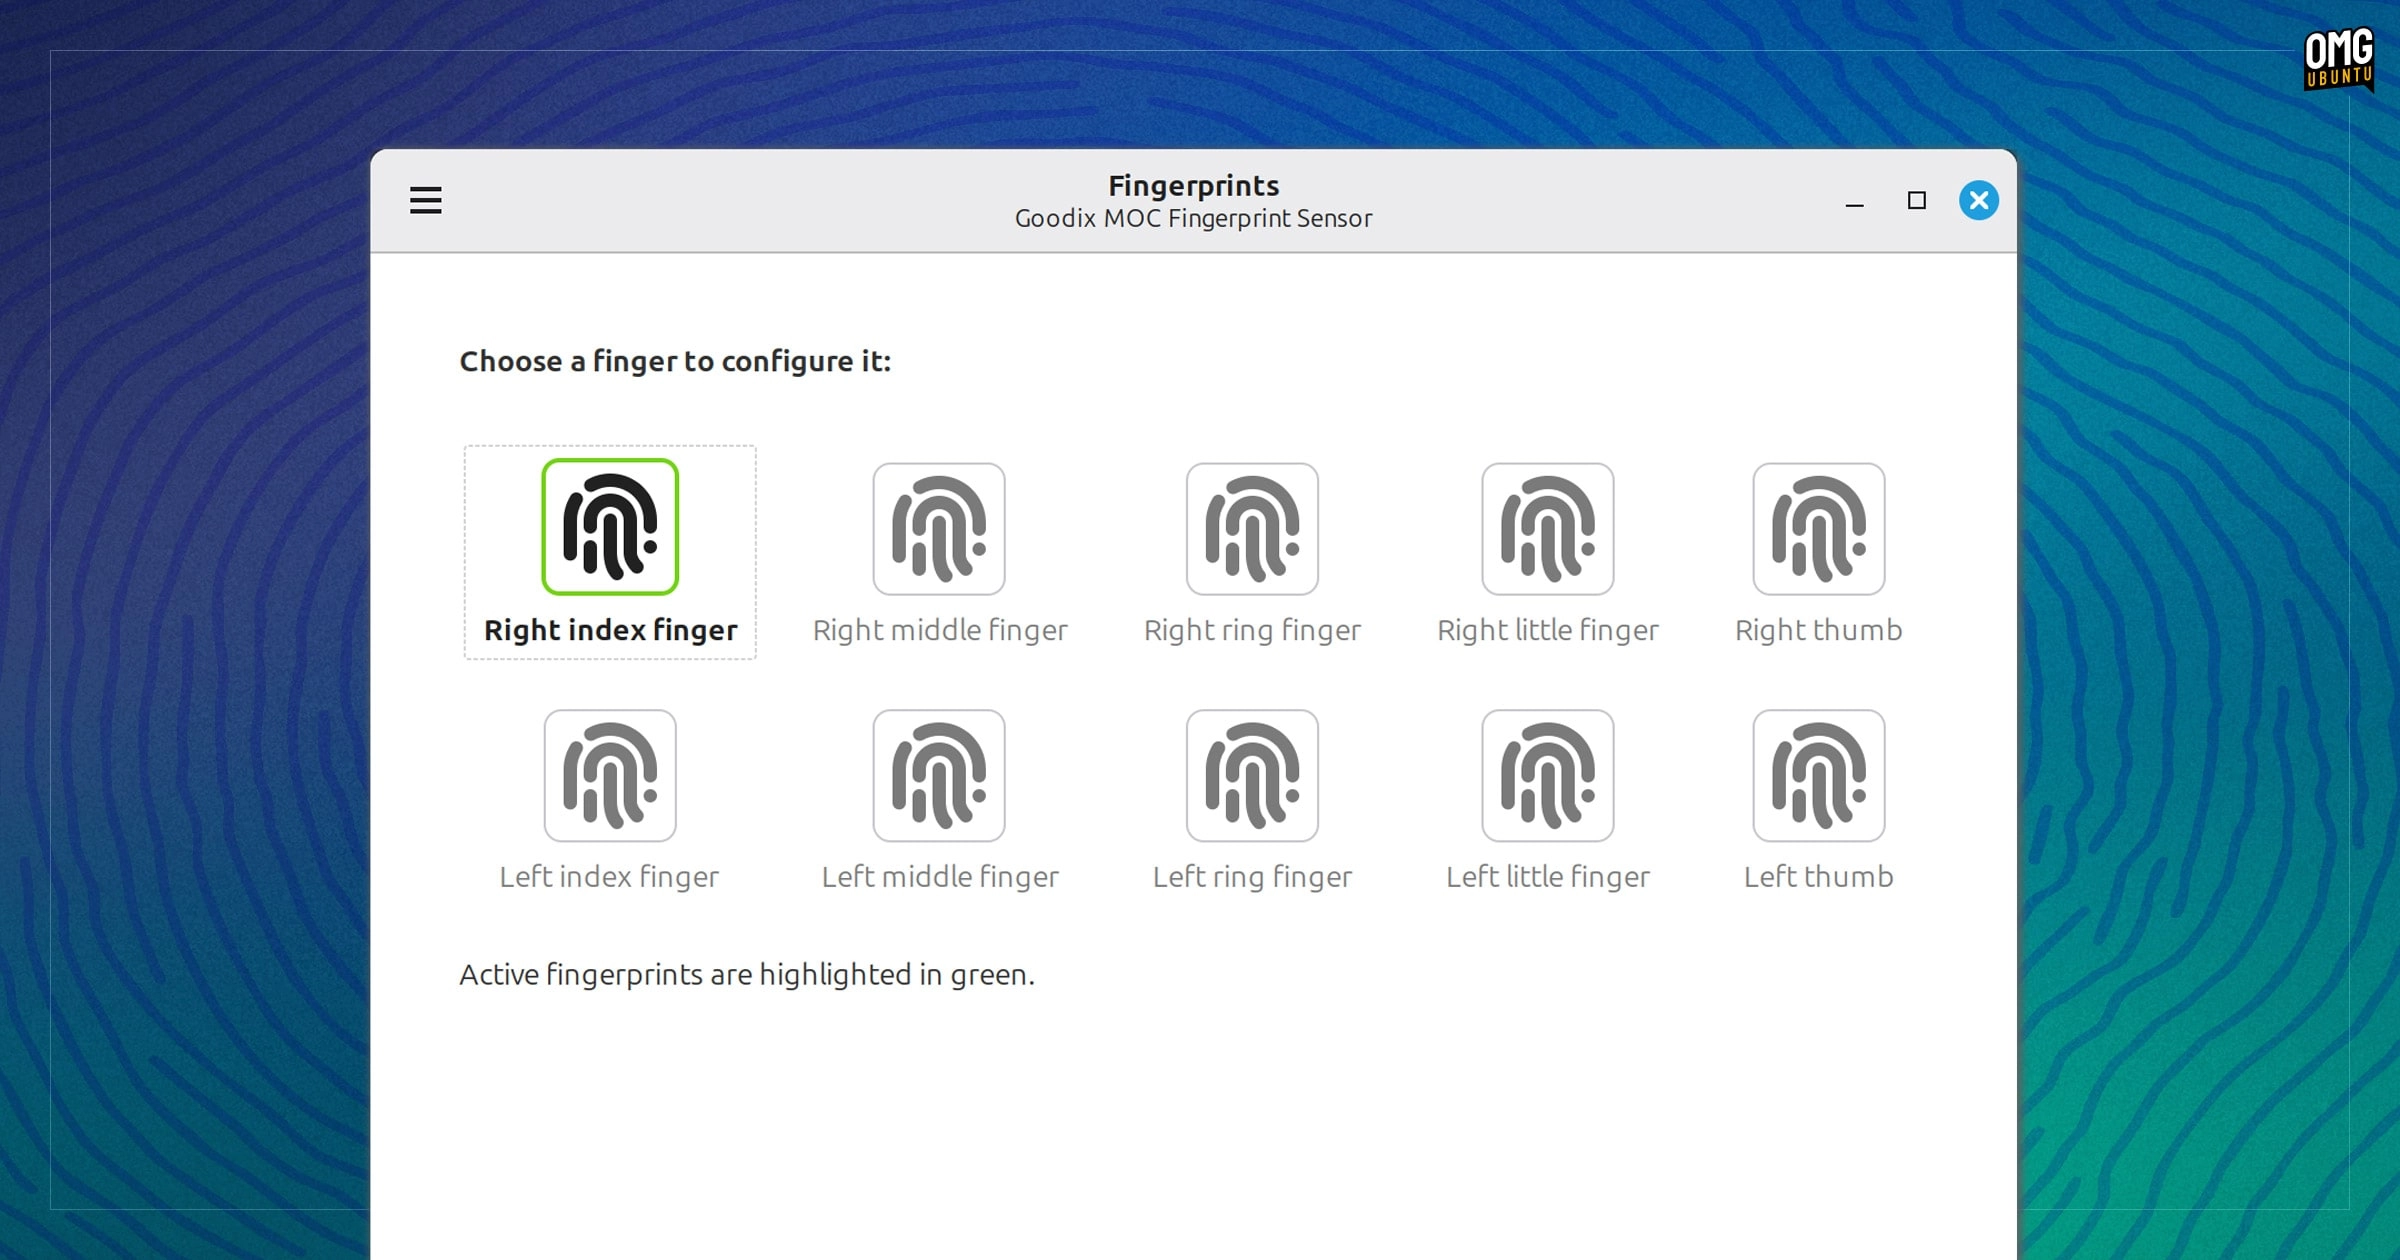Click the "Right index finger" label
Screen dimensions: 2400x1260
click(610, 631)
